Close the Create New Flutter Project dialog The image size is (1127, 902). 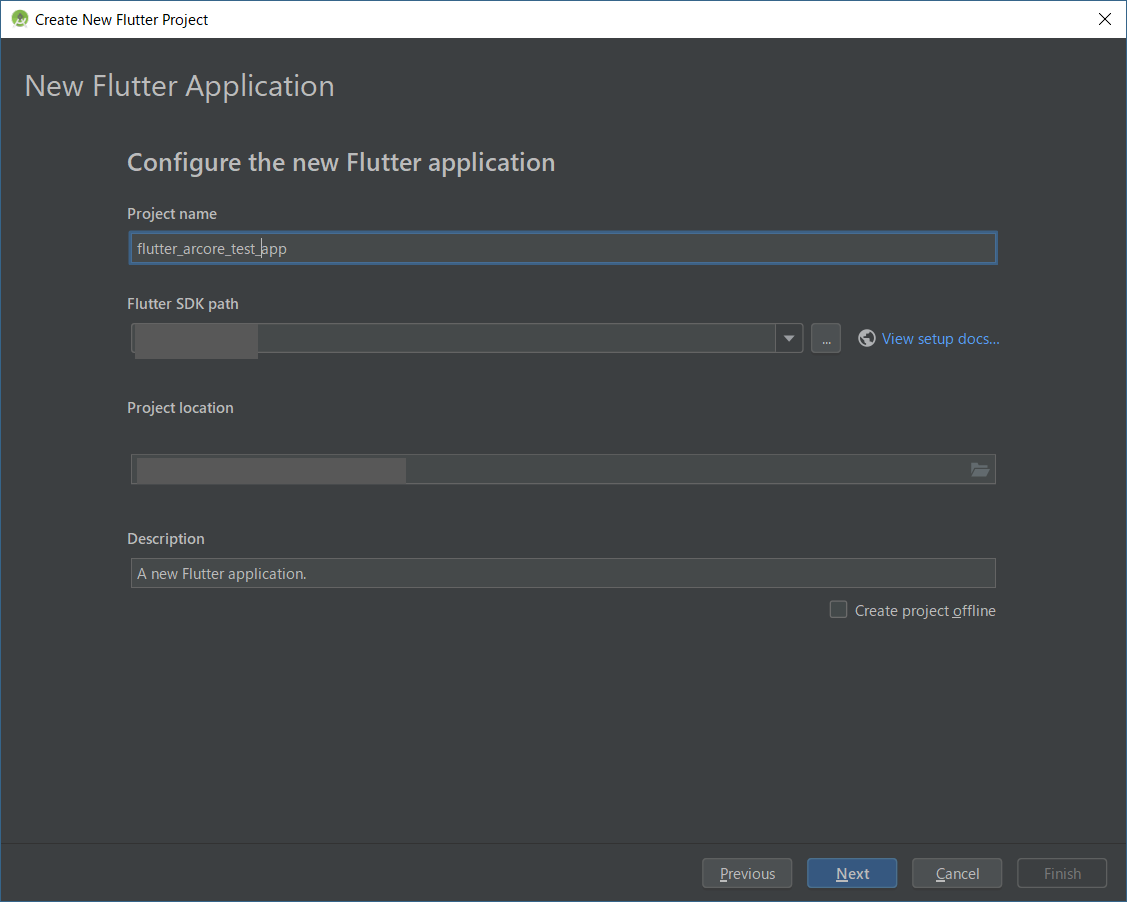click(1105, 19)
